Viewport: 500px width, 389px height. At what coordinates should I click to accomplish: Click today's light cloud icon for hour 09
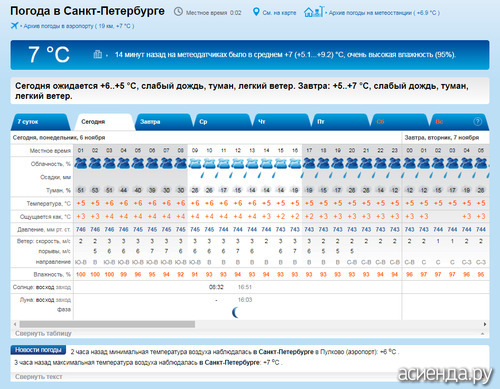[x=195, y=163]
